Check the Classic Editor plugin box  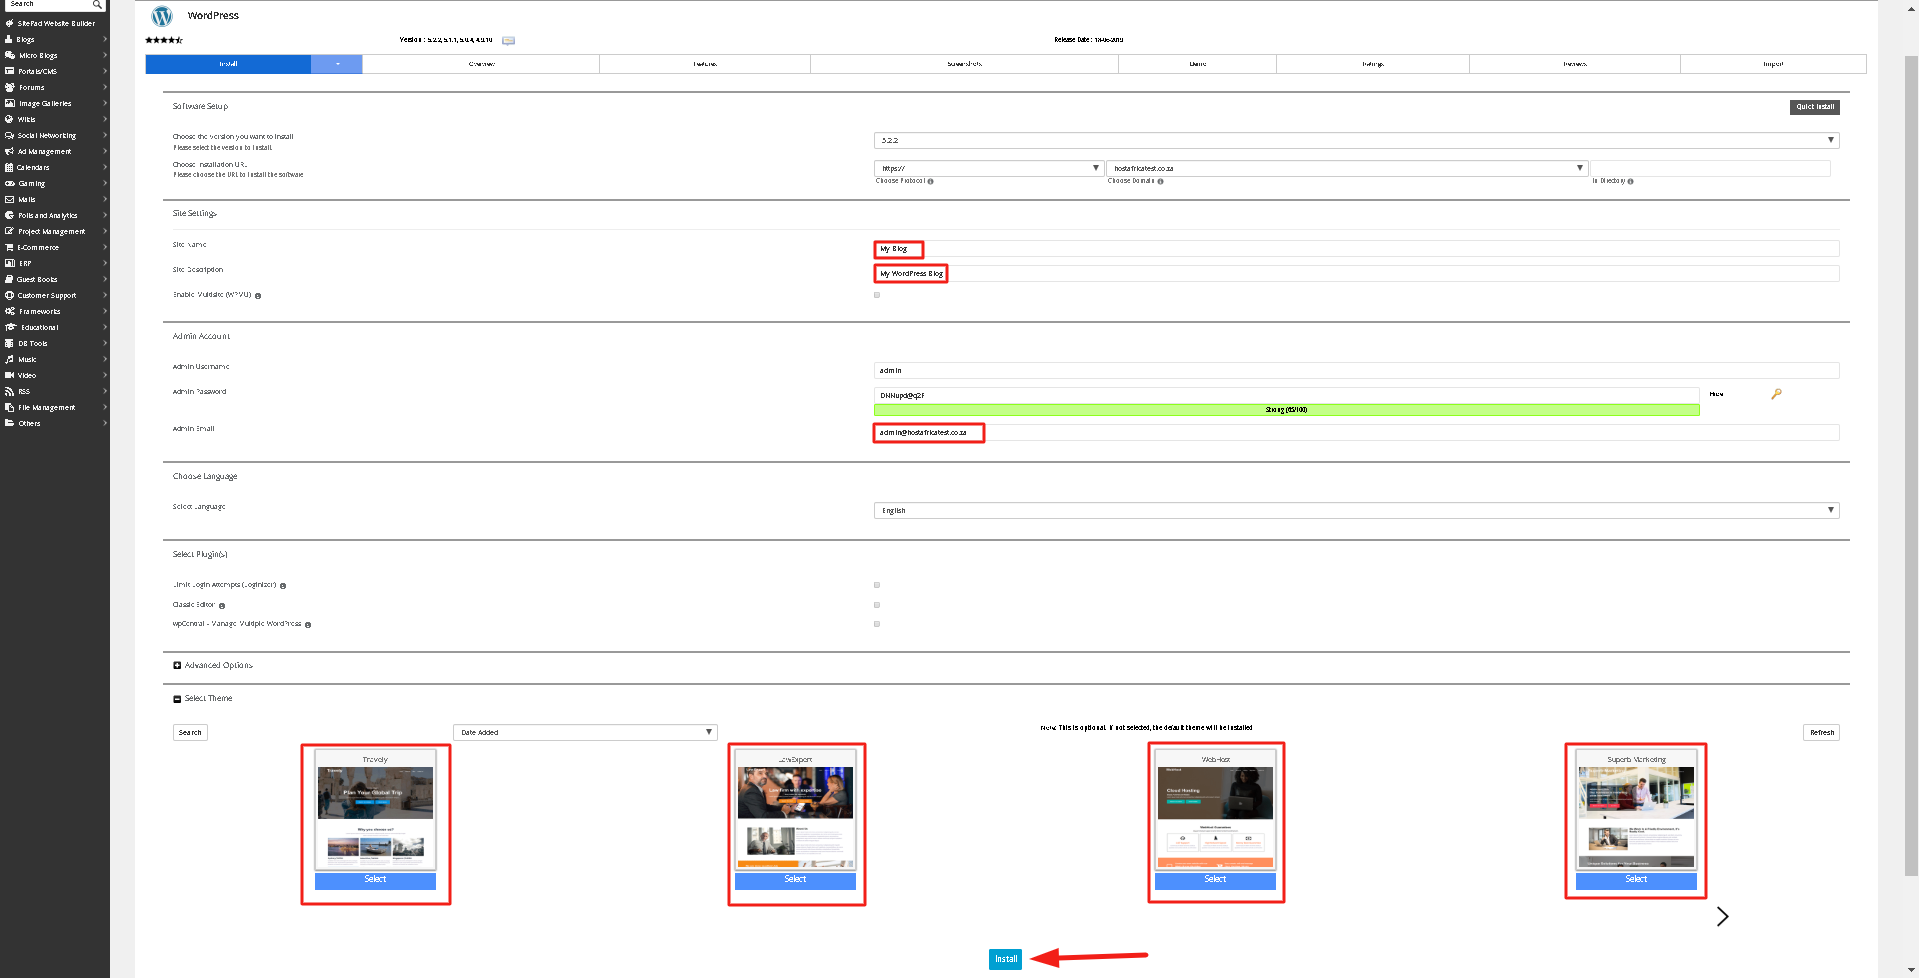click(x=877, y=605)
